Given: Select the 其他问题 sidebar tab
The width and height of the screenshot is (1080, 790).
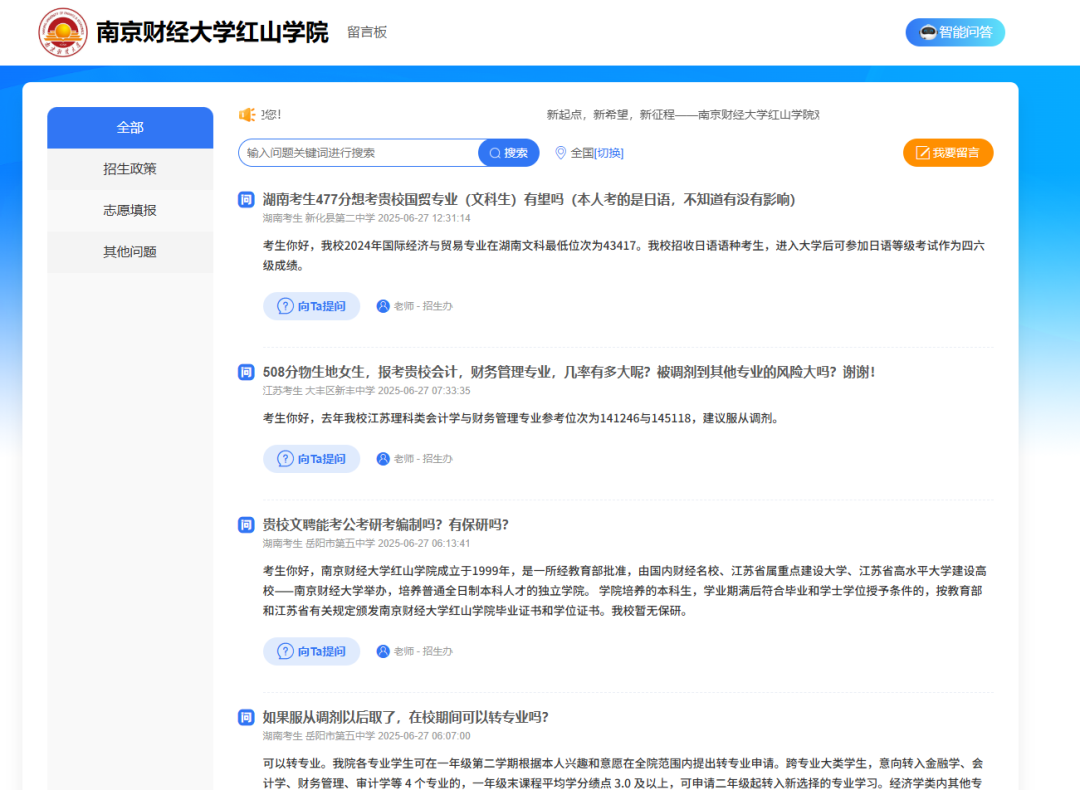Looking at the screenshot, I should tap(130, 252).
